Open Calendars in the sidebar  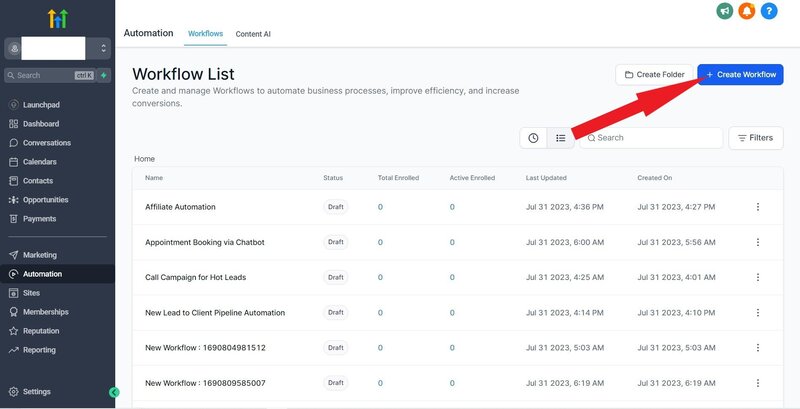[x=39, y=162]
